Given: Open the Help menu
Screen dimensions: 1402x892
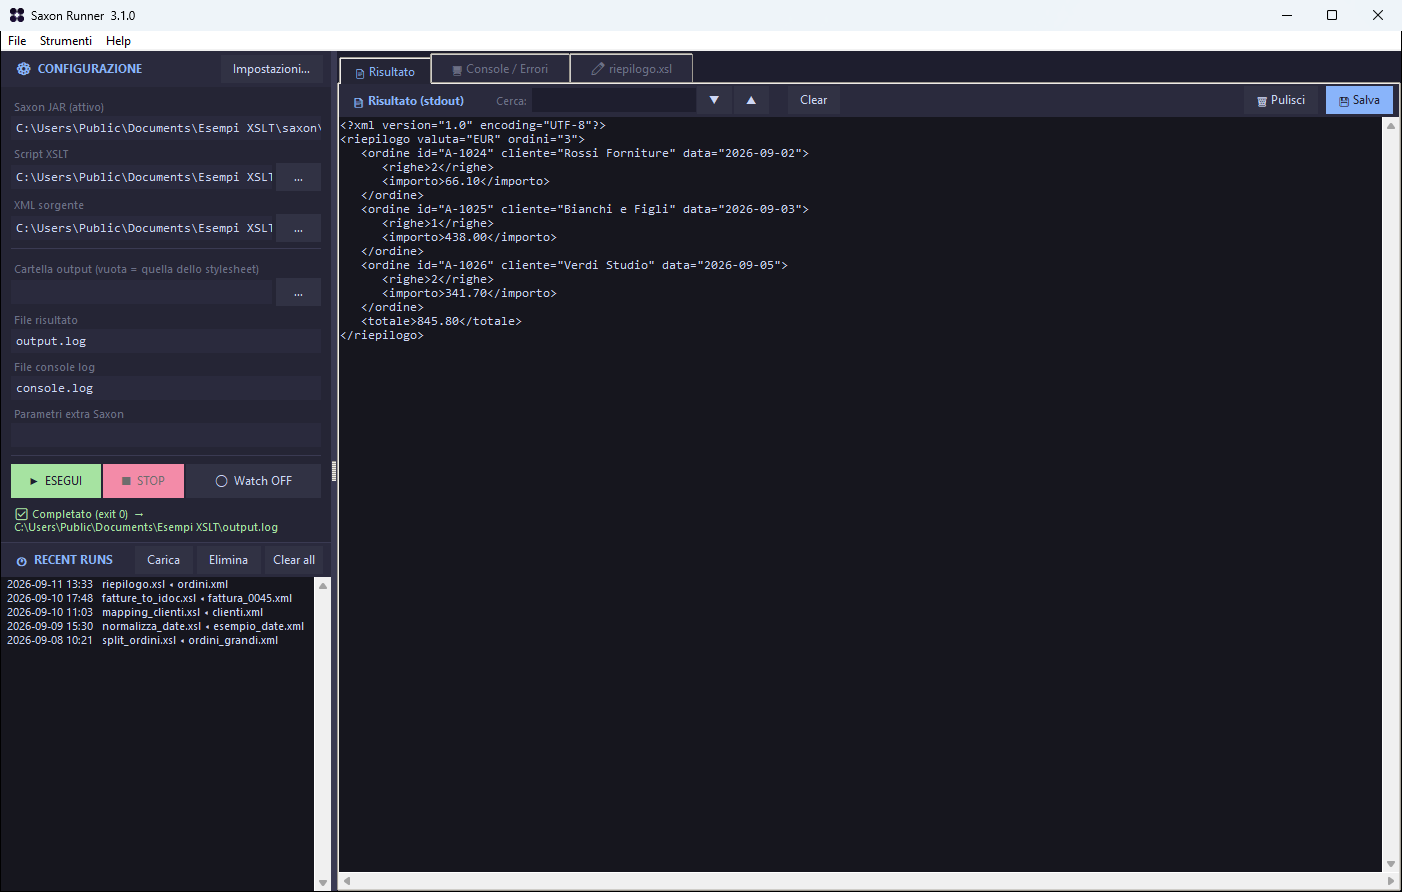Looking at the screenshot, I should pos(118,41).
